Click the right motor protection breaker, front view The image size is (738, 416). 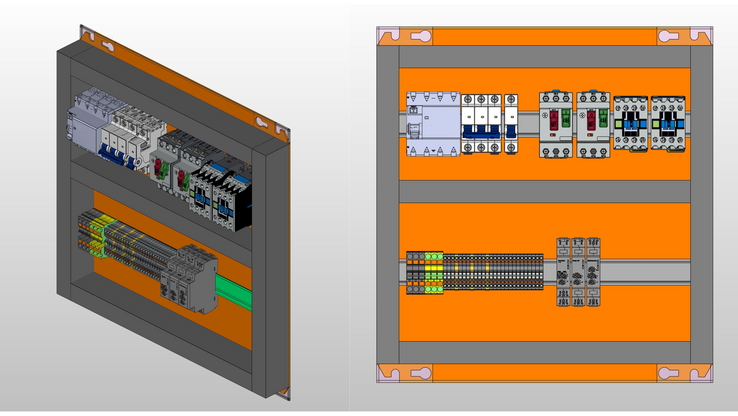pyautogui.click(x=593, y=125)
